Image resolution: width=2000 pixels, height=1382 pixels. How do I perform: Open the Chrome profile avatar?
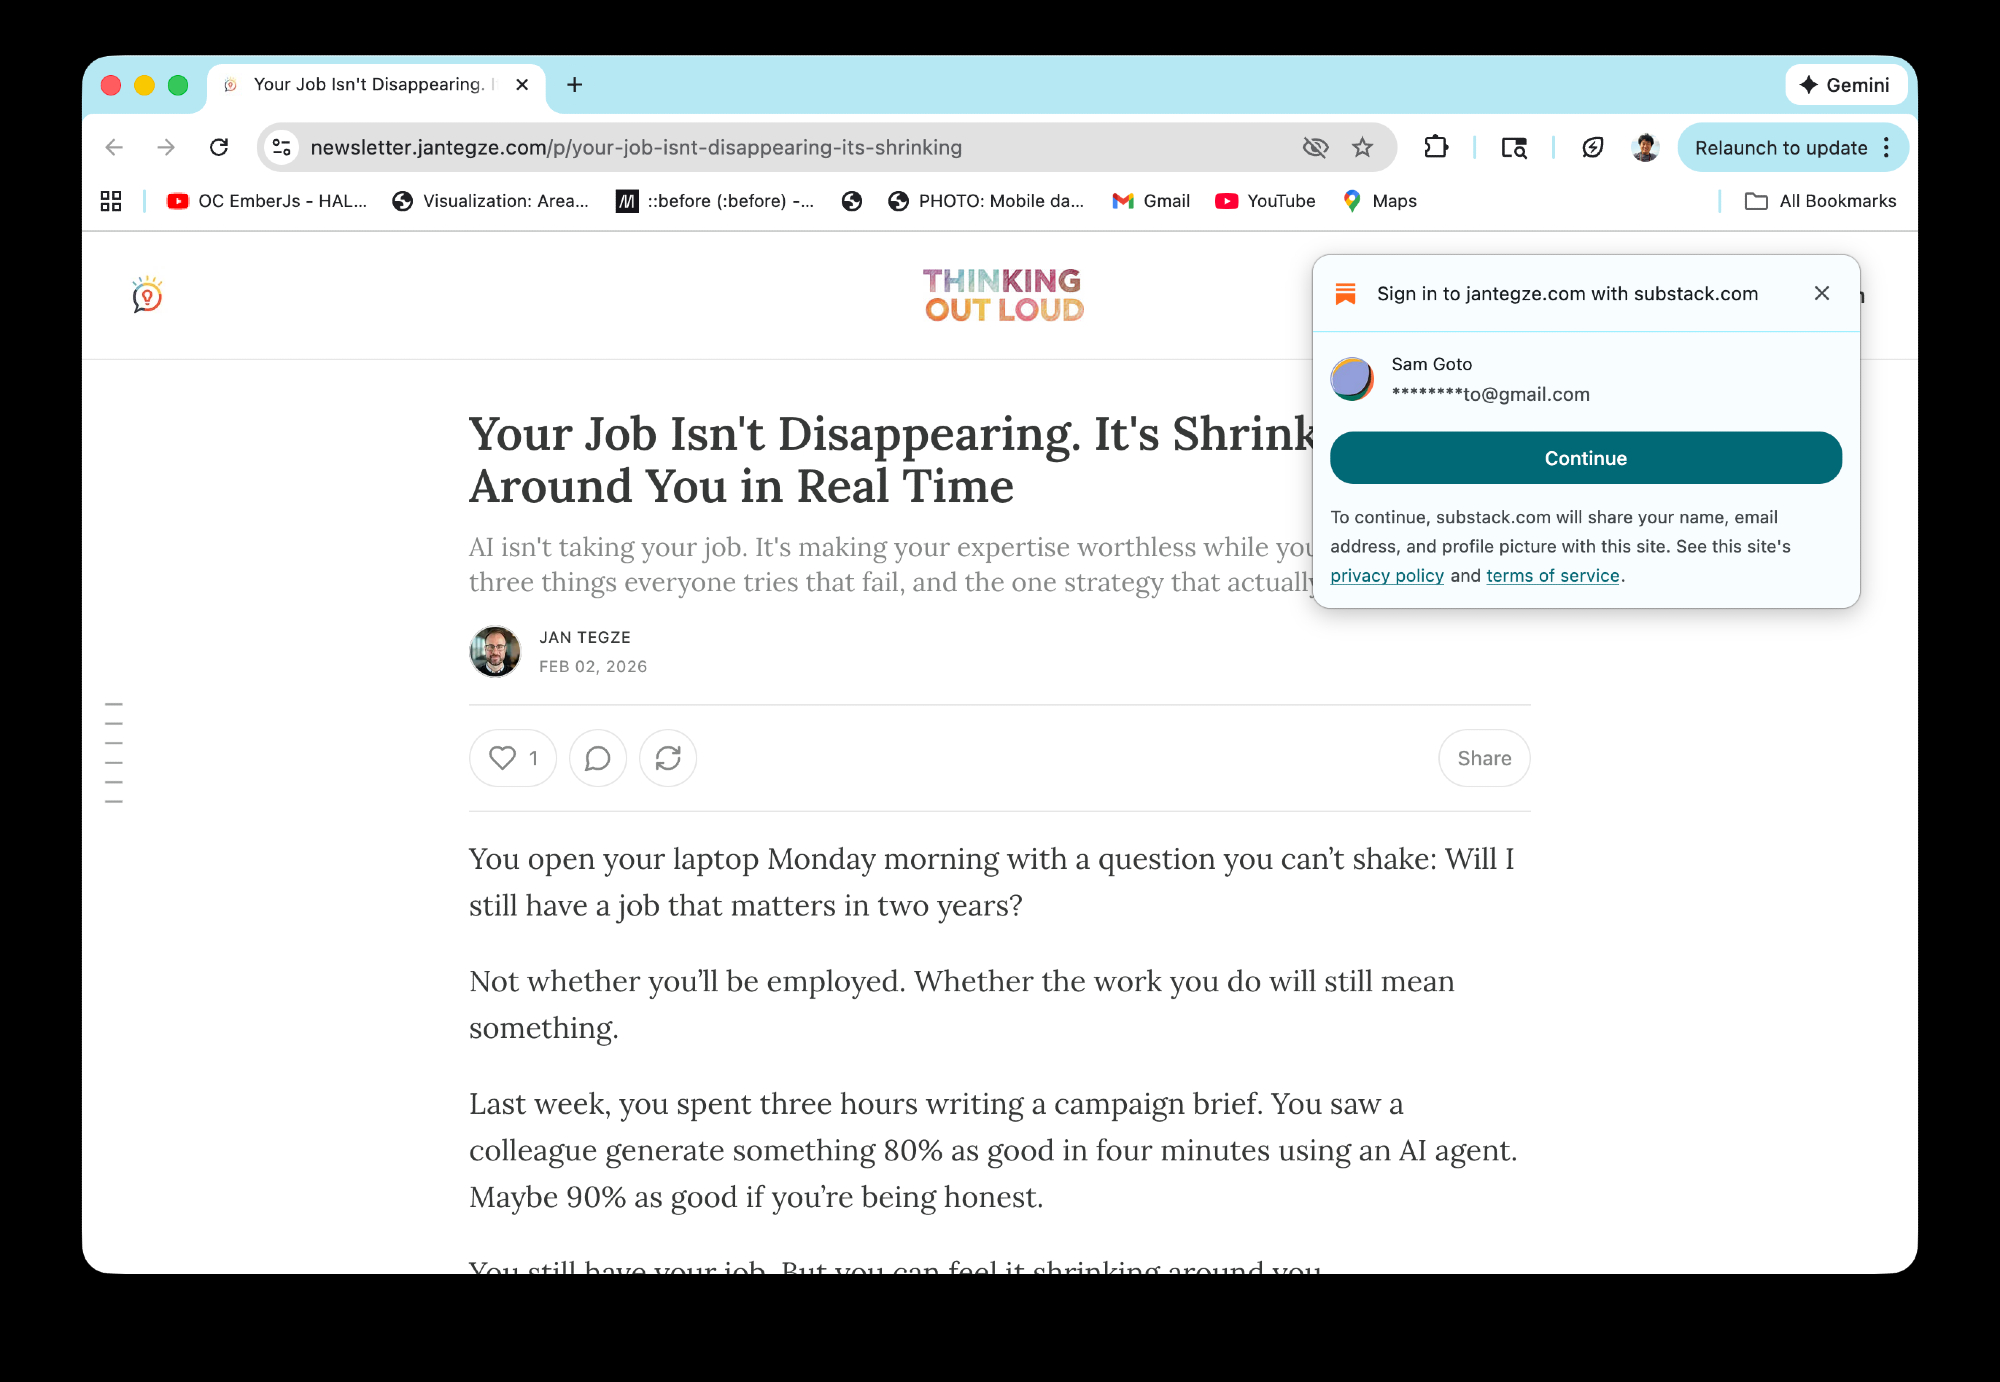click(1645, 148)
